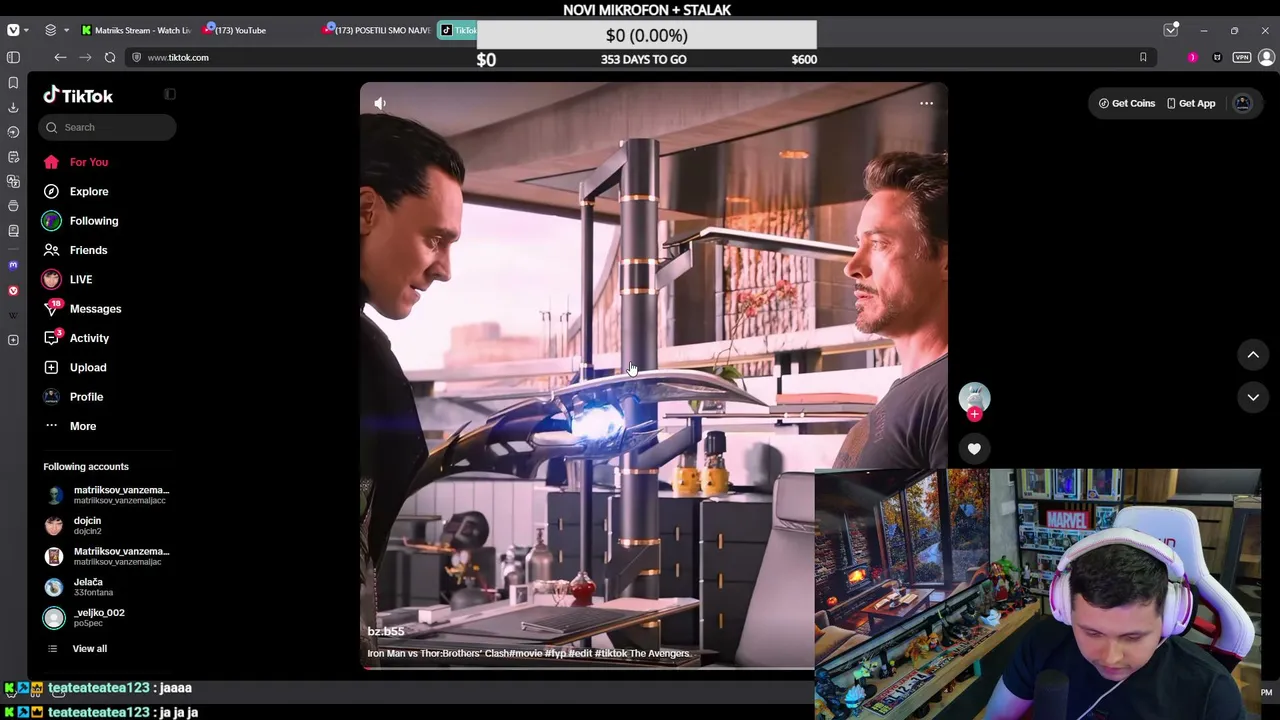Image resolution: width=1280 pixels, height=720 pixels.
Task: Click Get App
Action: [x=1190, y=103]
